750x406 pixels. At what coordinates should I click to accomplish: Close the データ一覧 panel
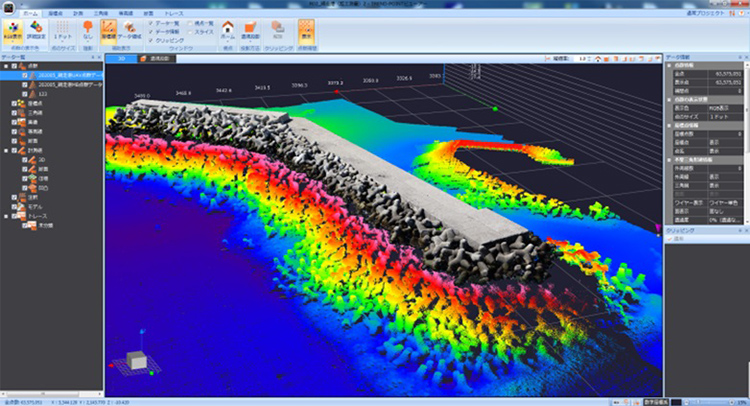[99, 57]
